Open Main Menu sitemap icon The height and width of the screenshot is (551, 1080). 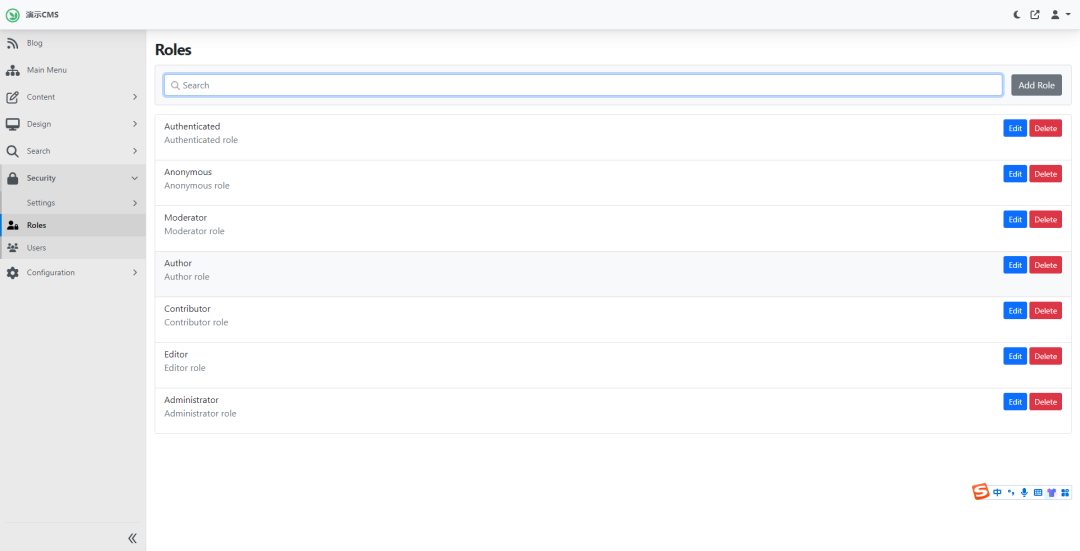[12, 70]
